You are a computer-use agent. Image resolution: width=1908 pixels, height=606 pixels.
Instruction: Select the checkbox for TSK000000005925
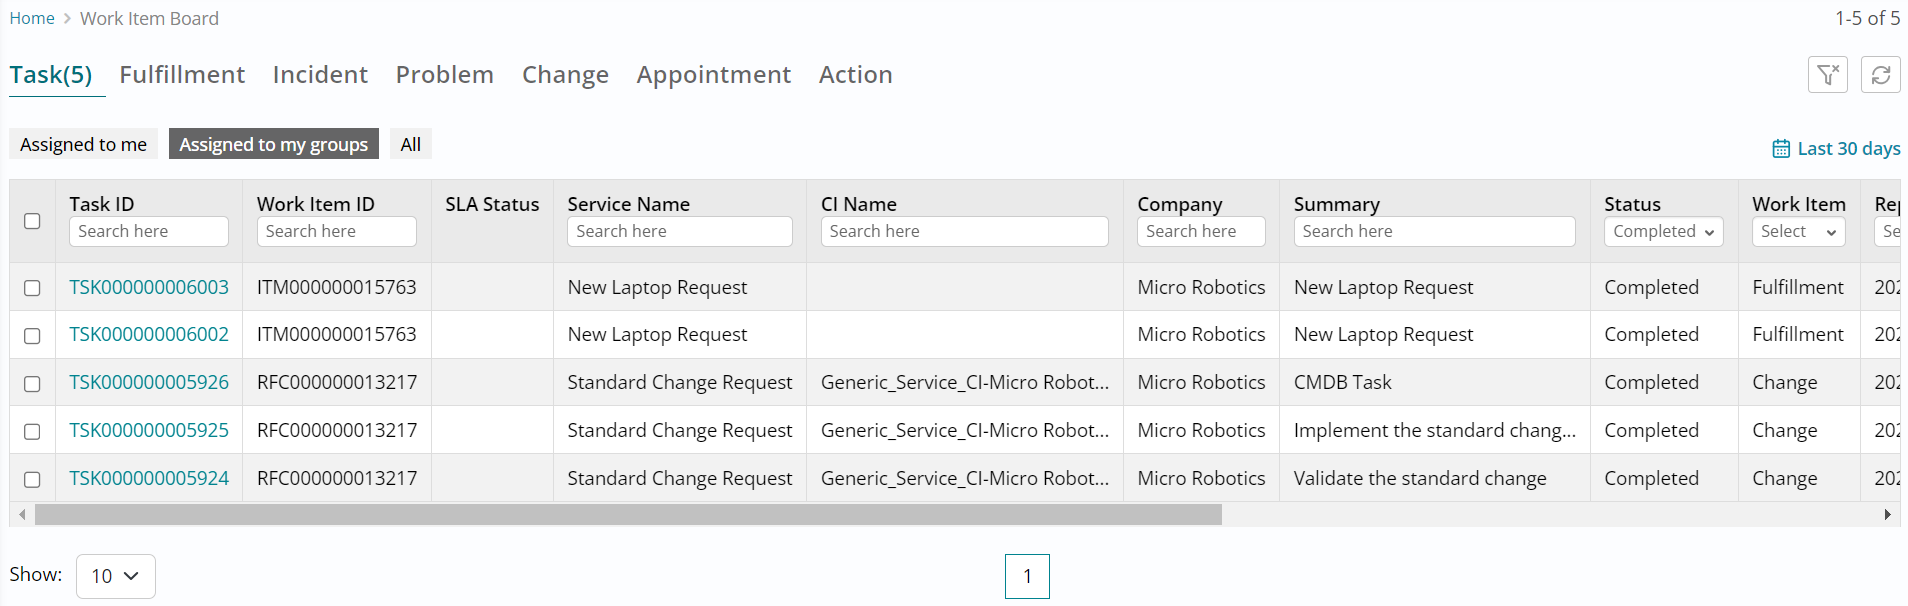coord(32,431)
